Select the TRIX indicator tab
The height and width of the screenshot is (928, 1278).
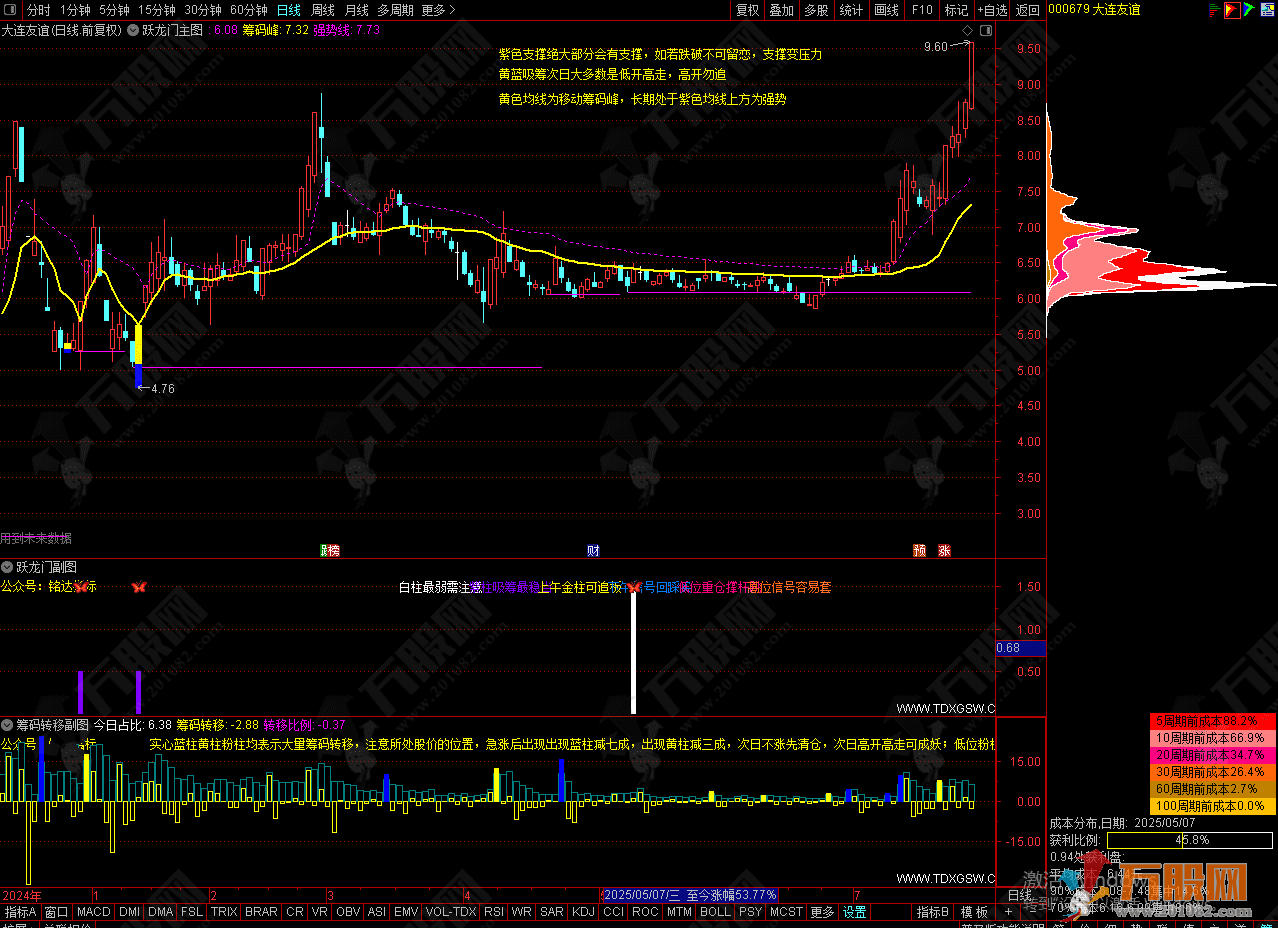[x=224, y=912]
